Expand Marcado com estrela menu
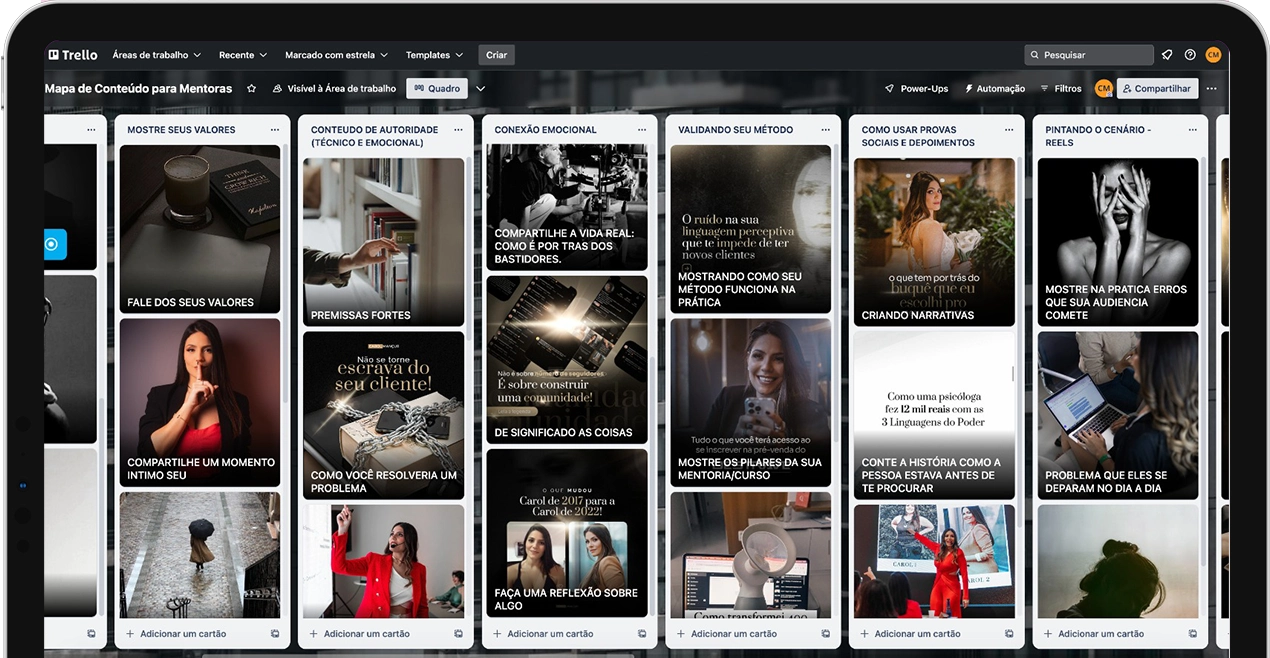 (x=338, y=55)
